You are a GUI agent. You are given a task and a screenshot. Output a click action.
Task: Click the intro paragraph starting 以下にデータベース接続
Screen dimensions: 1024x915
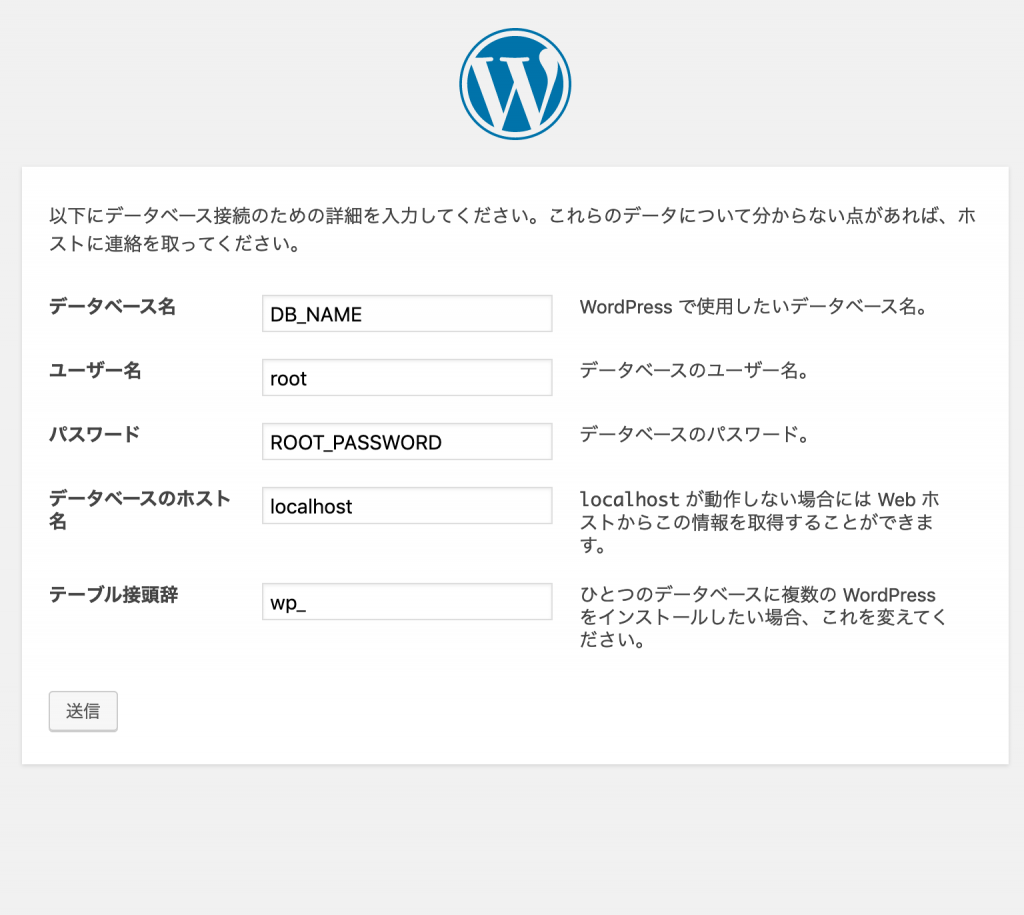(x=513, y=229)
